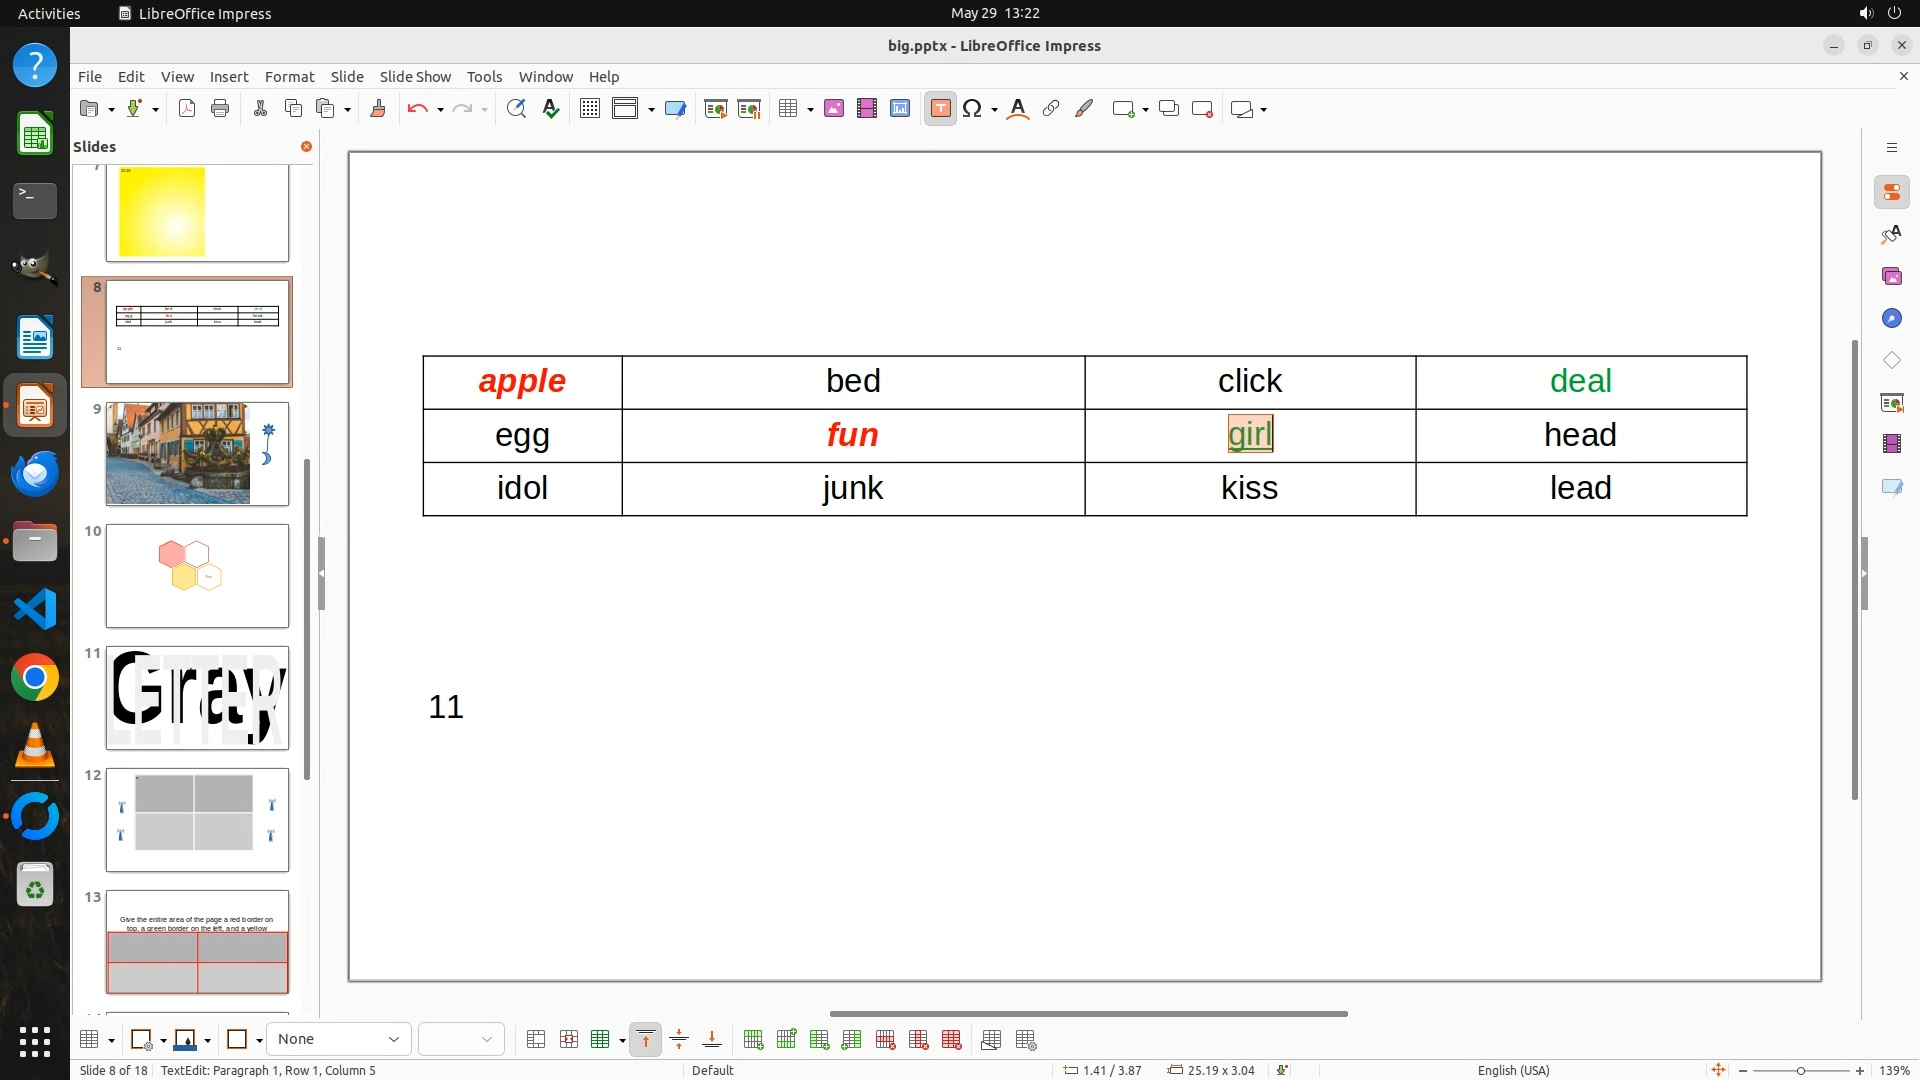The height and width of the screenshot is (1080, 1920).
Task: Click the Clone Formatting paintbrush icon
Action: [x=378, y=109]
